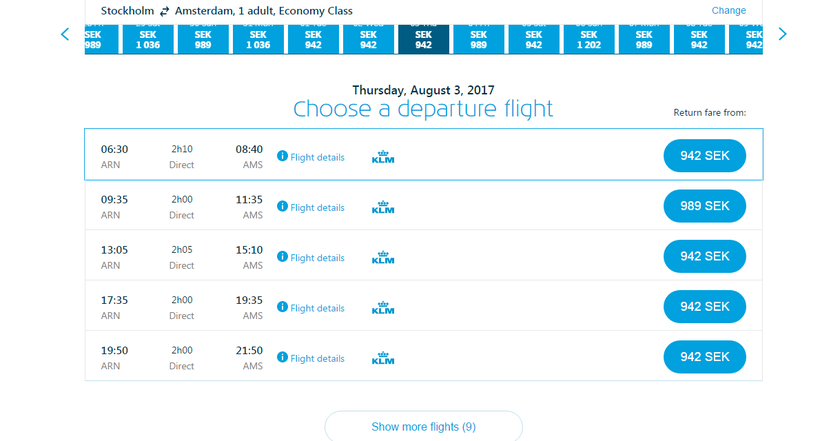The image size is (820, 441).
Task: Click the route swap arrows icon
Action: [164, 10]
